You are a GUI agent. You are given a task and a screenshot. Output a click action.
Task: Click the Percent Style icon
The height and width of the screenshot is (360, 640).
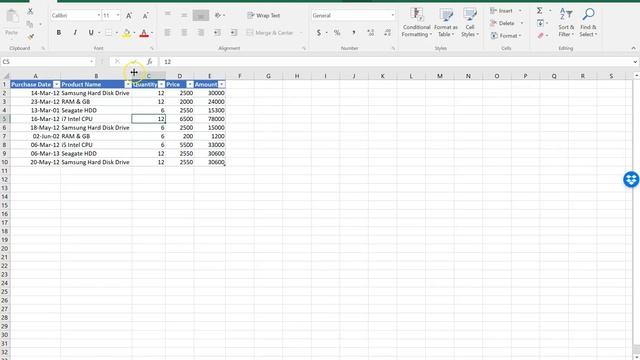tap(337, 33)
